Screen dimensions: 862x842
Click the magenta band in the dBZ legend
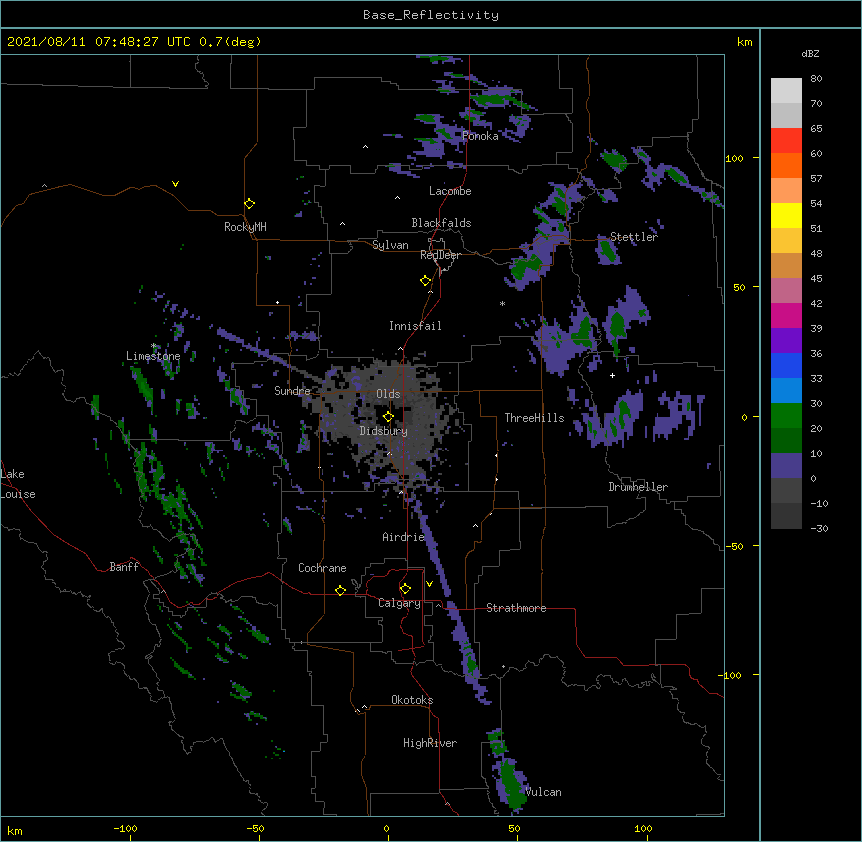coord(786,315)
